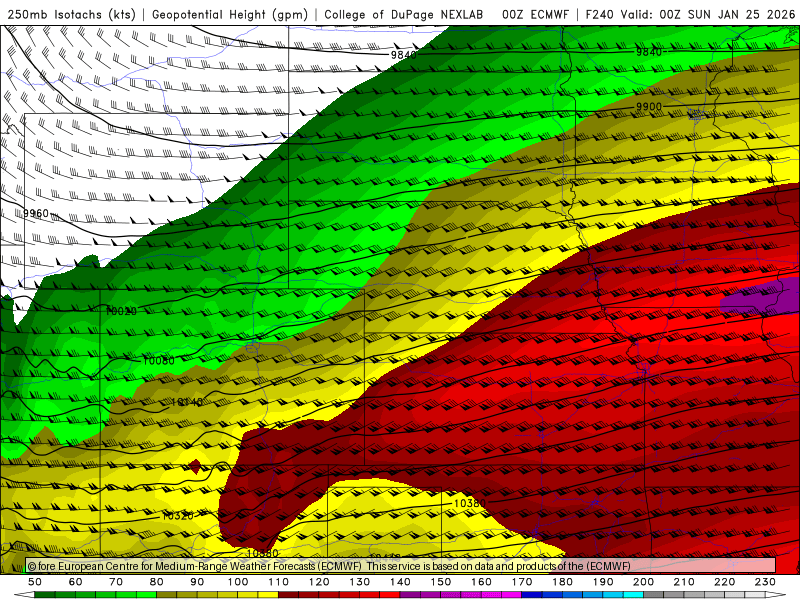
Task: Click the 110 colorbar label
Action: pyautogui.click(x=279, y=582)
